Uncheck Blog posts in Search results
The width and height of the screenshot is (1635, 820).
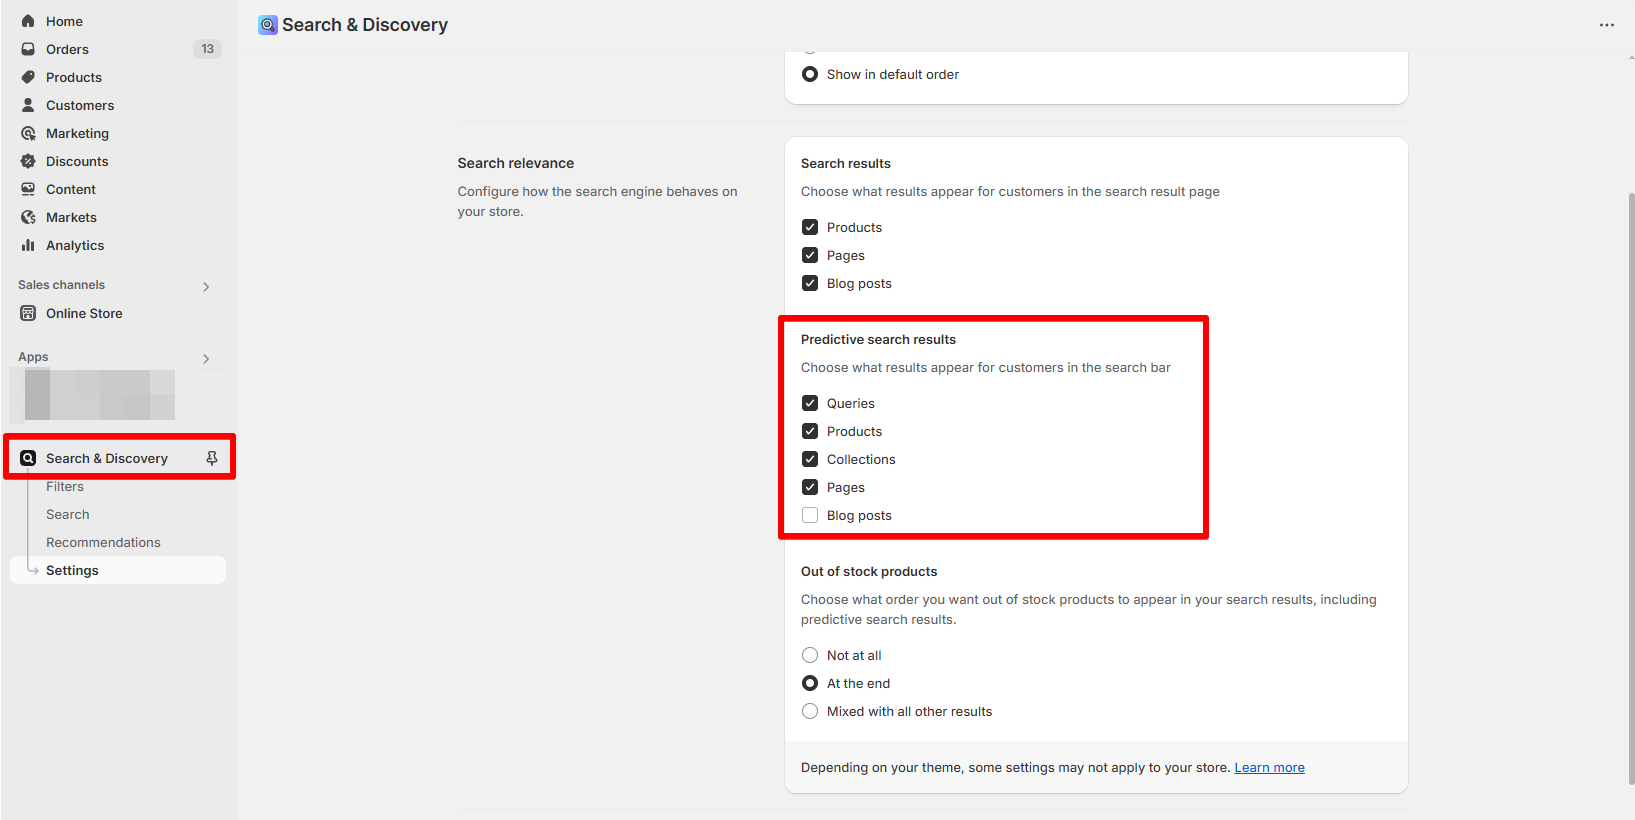click(x=810, y=283)
